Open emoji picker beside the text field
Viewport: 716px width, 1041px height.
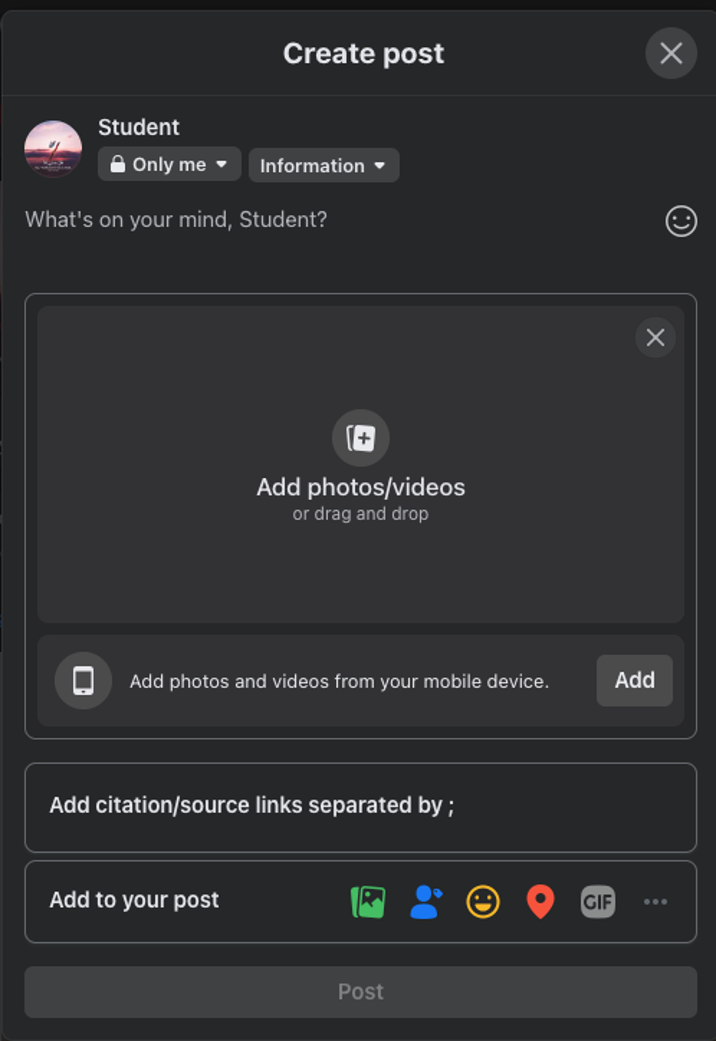tap(681, 221)
